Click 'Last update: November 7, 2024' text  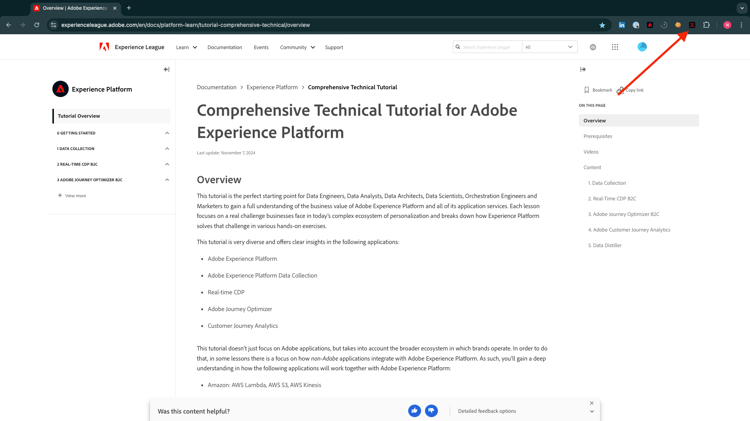(226, 153)
